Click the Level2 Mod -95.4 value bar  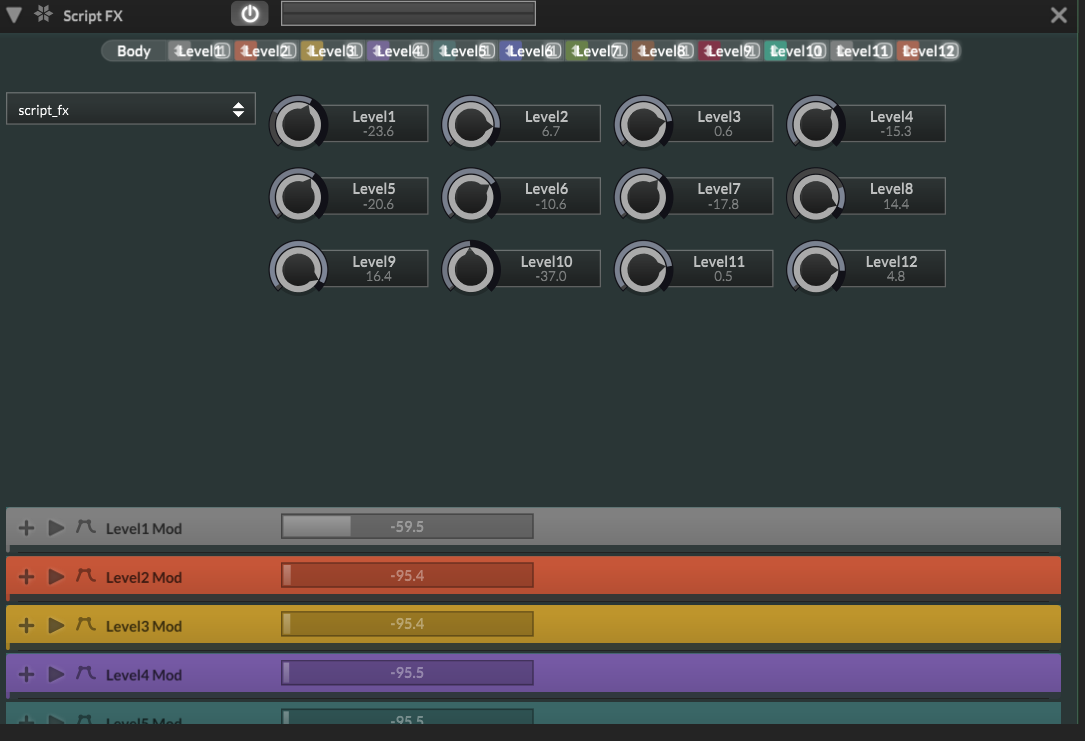coord(407,575)
